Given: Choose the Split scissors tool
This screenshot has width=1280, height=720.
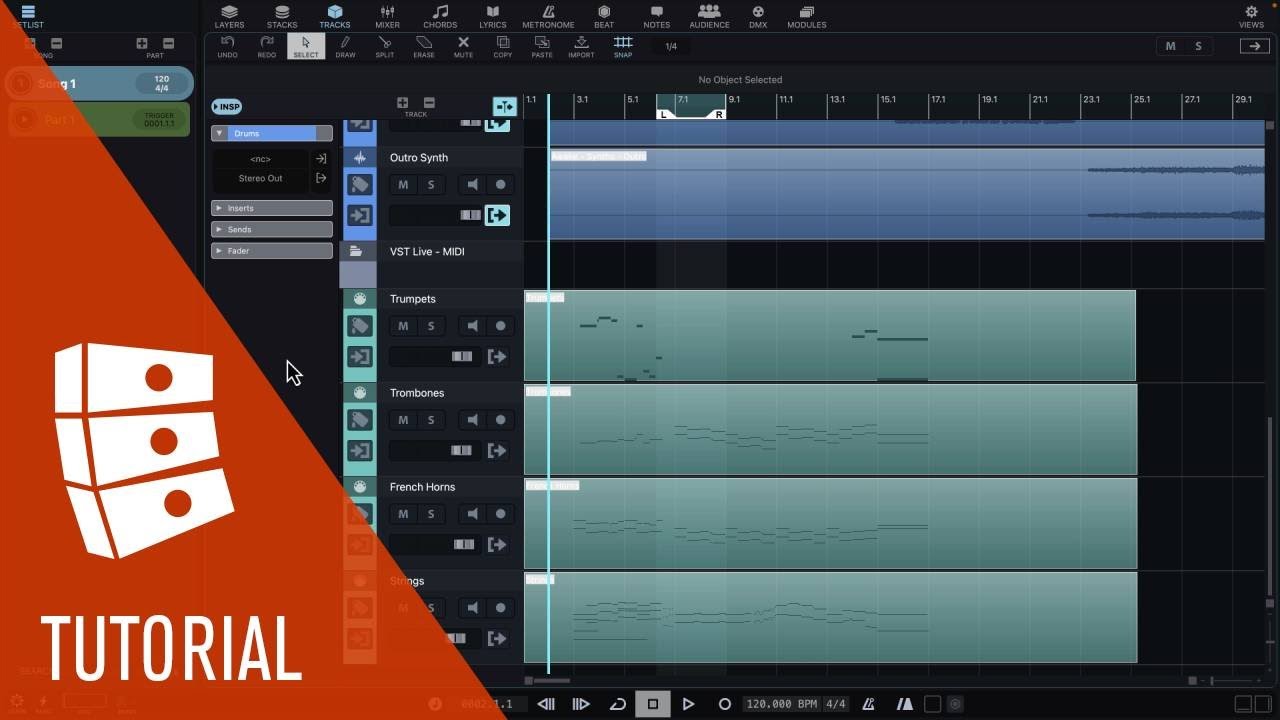Looking at the screenshot, I should pyautogui.click(x=385, y=46).
